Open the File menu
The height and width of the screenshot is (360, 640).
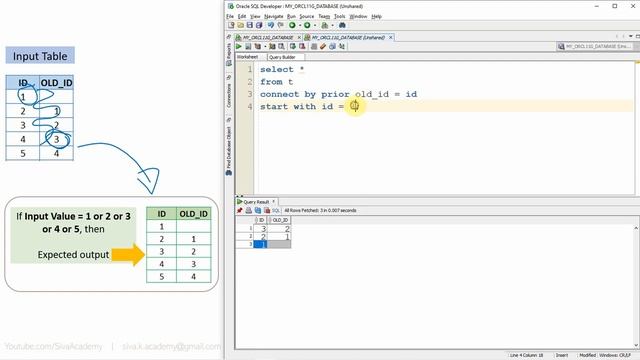230,16
